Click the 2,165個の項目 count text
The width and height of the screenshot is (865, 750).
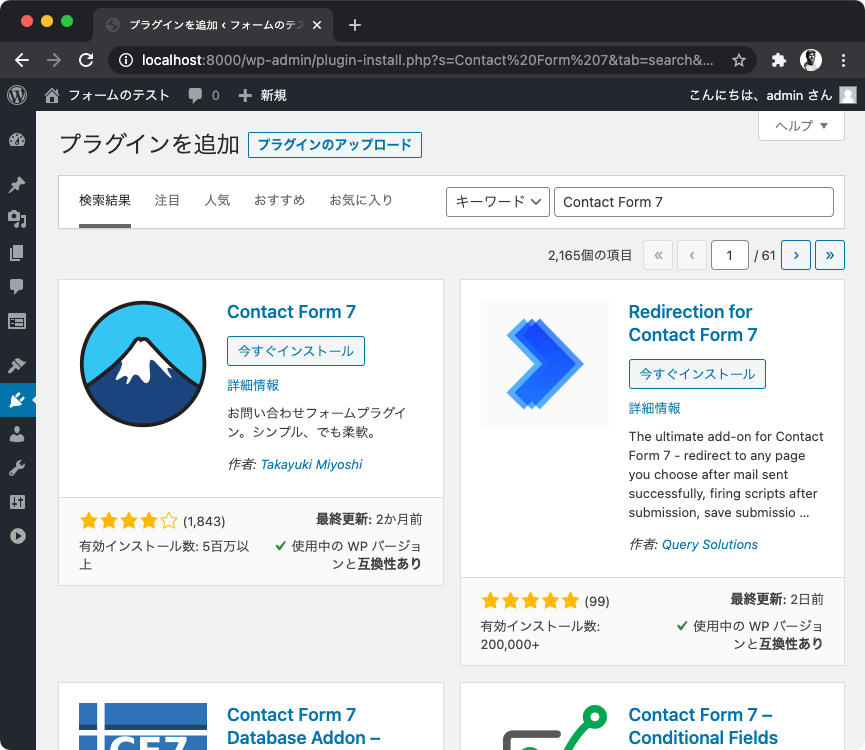point(590,255)
